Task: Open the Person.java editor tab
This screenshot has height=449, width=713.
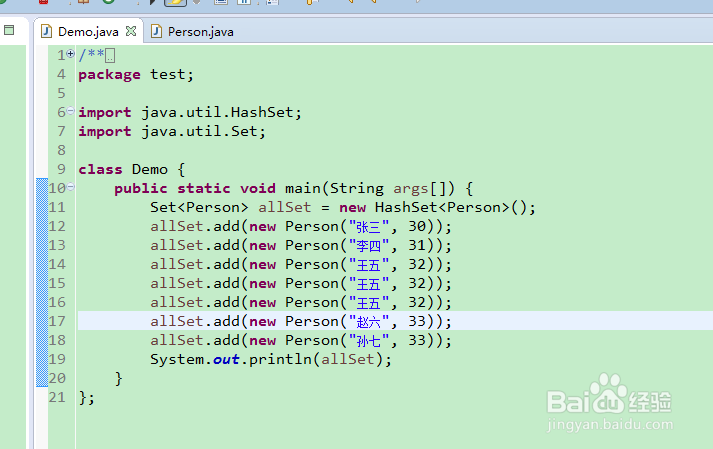Action: 200,32
